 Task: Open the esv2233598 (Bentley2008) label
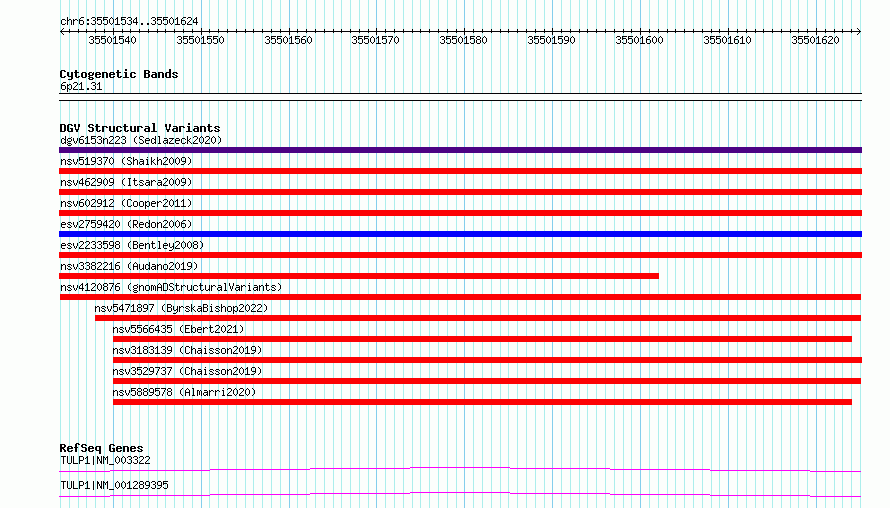pos(132,245)
